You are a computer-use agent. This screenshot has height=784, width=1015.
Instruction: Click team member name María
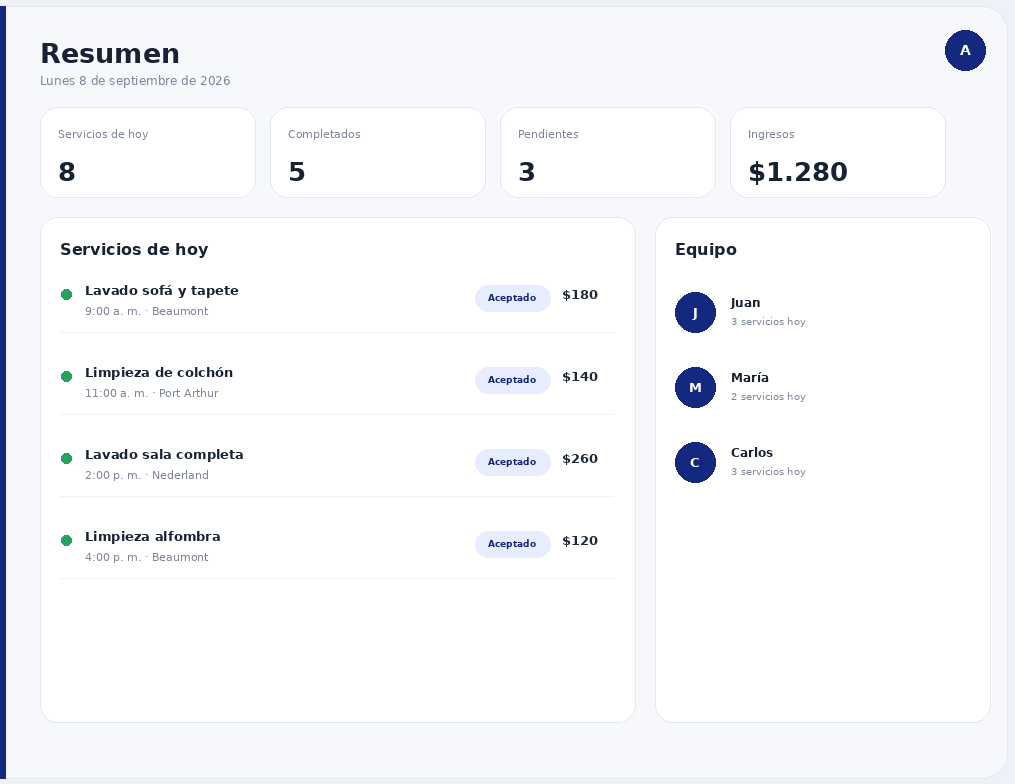[750, 378]
